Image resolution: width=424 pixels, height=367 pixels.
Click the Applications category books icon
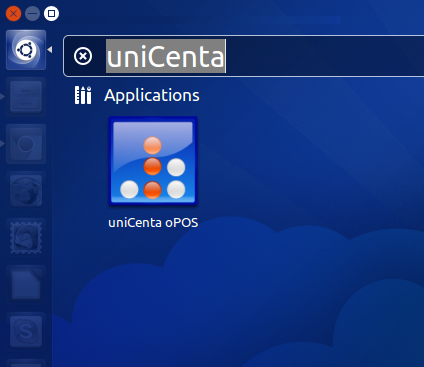point(83,95)
